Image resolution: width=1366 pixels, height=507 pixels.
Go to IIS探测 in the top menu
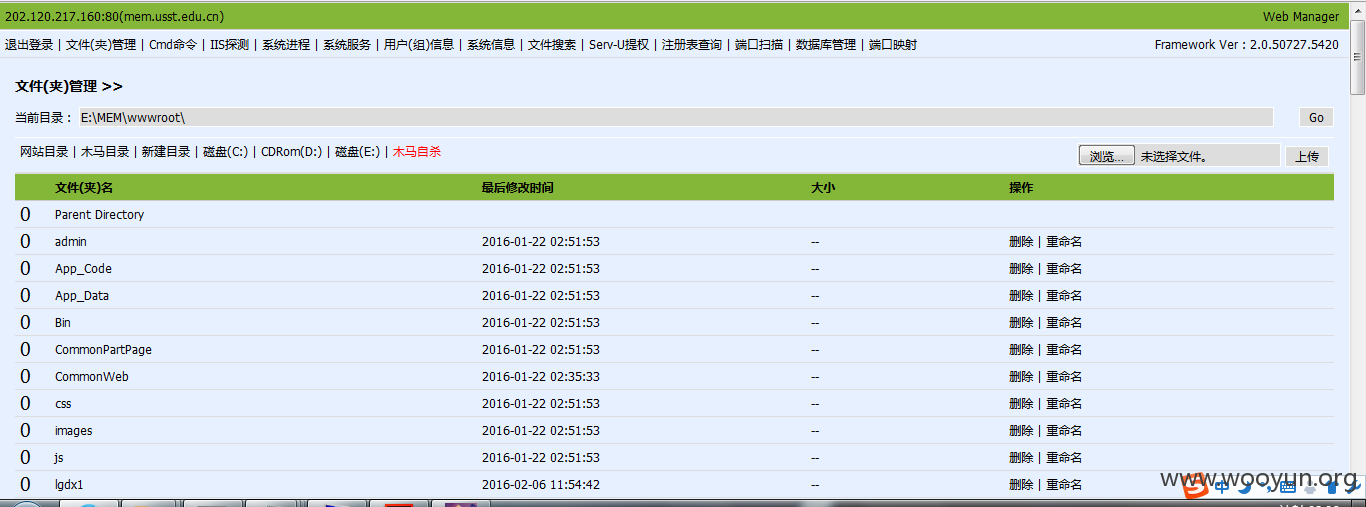coord(229,45)
